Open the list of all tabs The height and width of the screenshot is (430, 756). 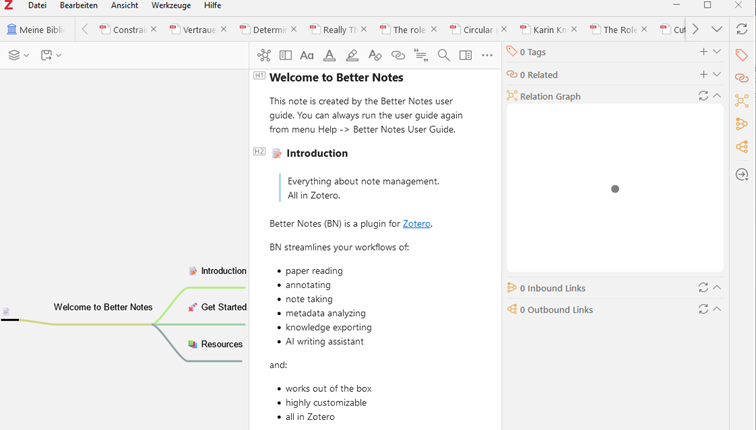click(x=717, y=29)
